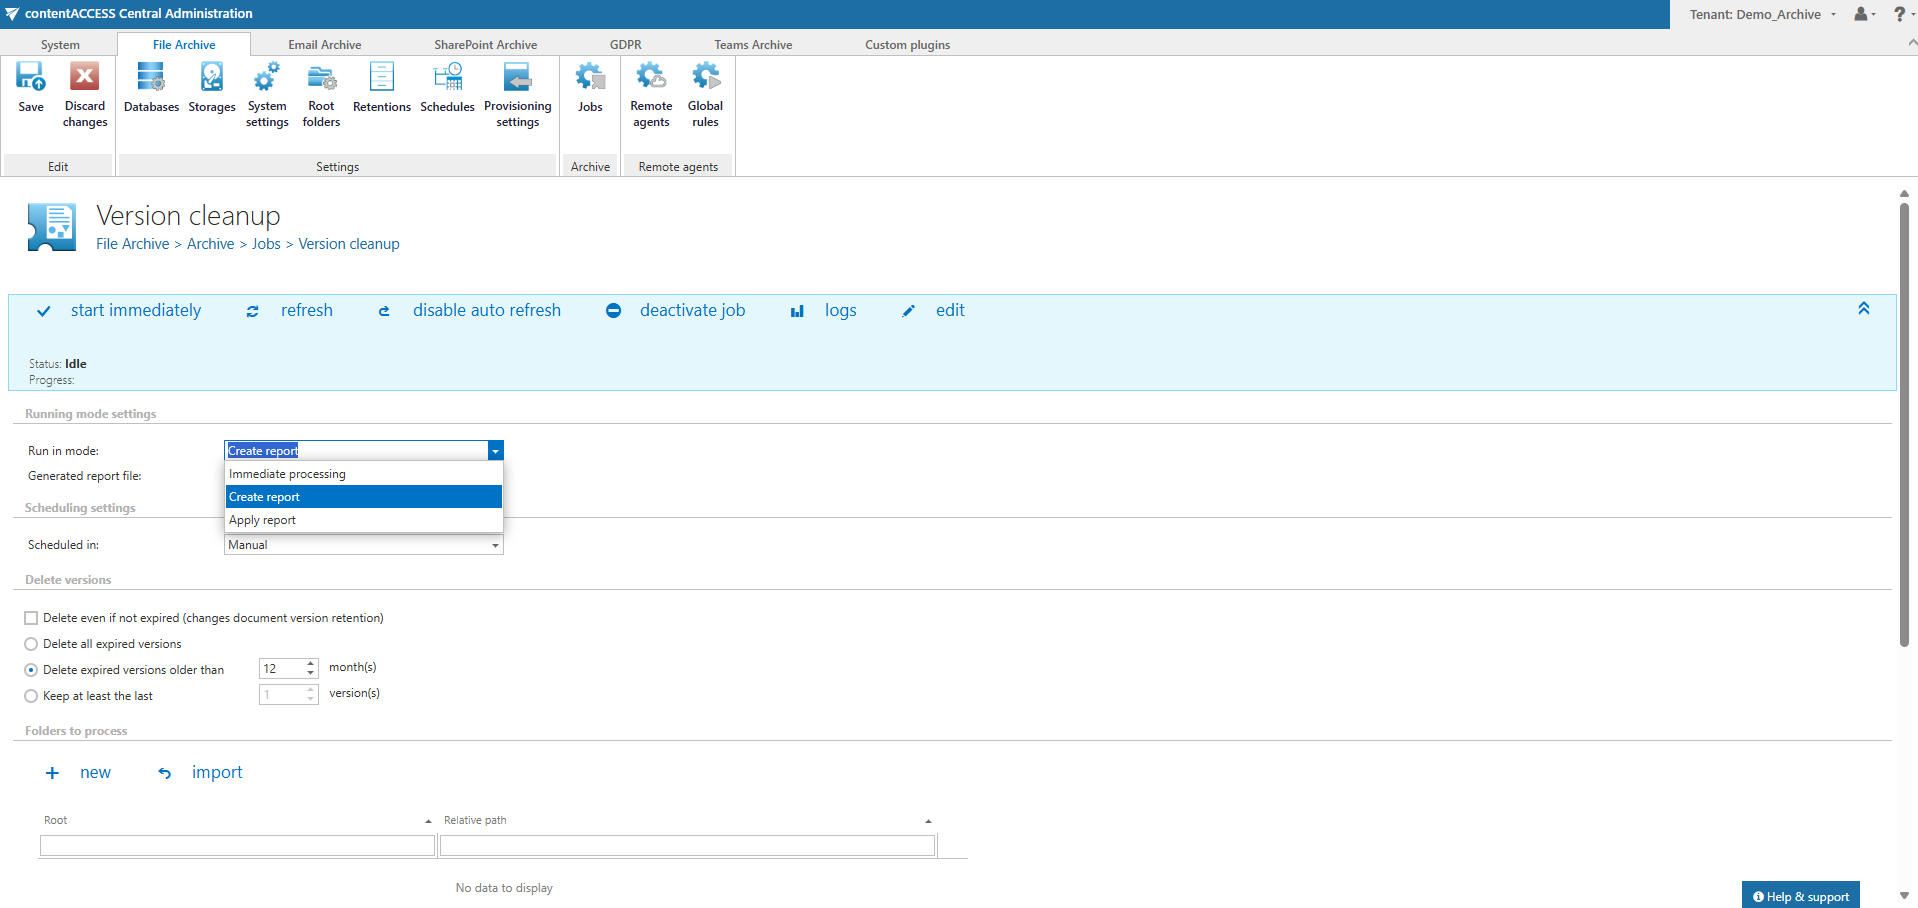1918x908 pixels.
Task: Switch to the Teams Archive tab
Action: click(753, 45)
